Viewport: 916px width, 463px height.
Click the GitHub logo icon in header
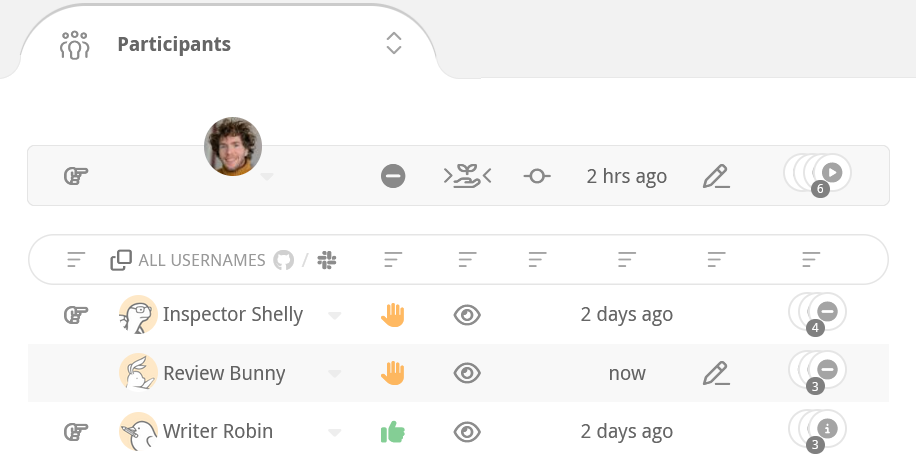[x=284, y=260]
